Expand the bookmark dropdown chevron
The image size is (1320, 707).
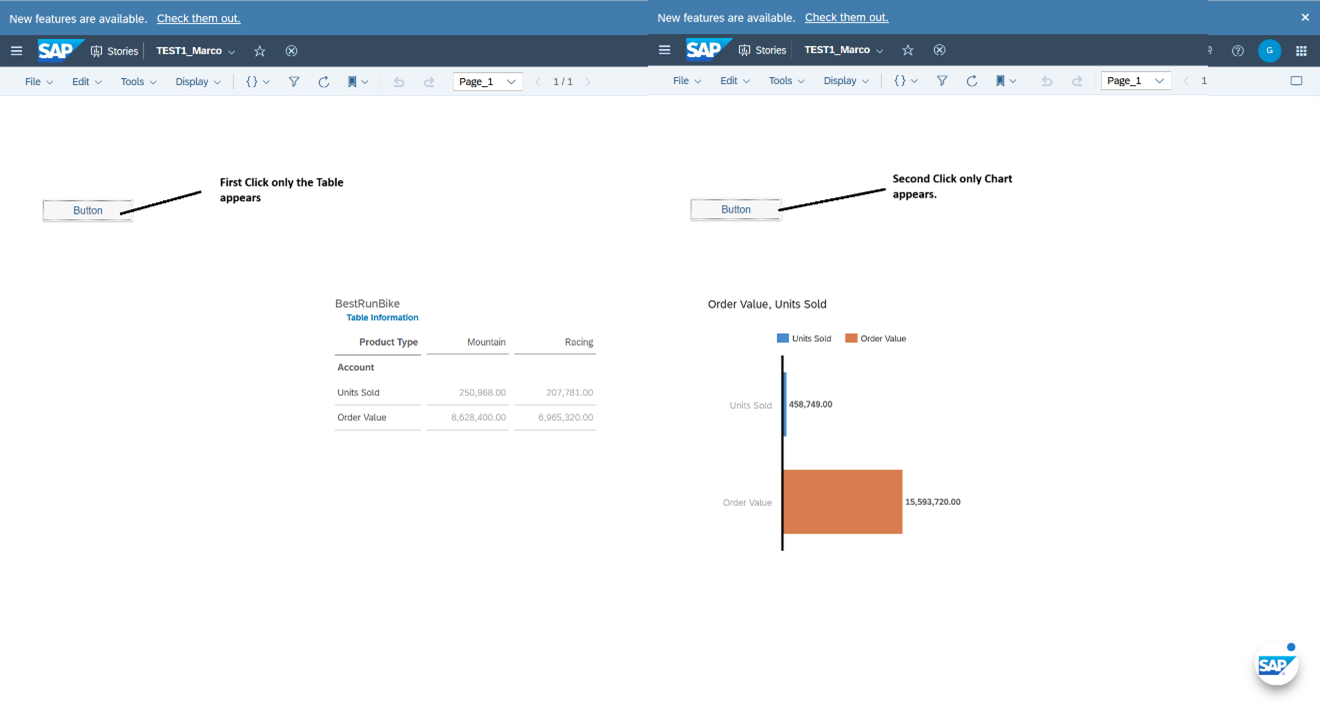coord(364,81)
